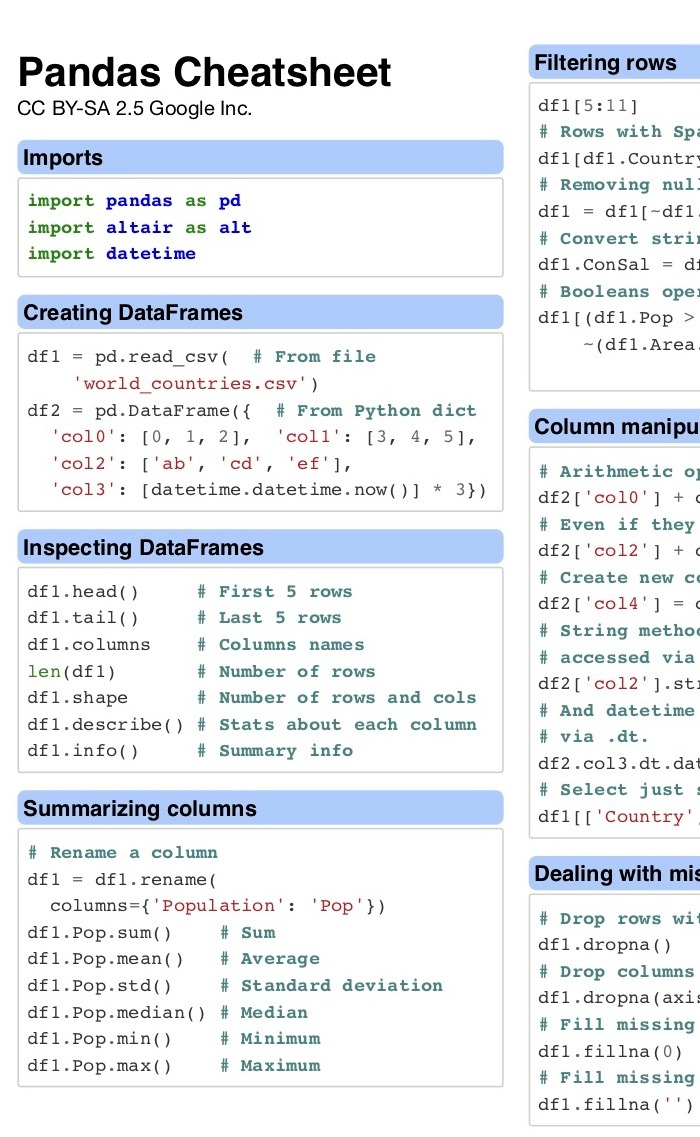Click the '# Create new co' comment
This screenshot has width=700, height=1137.
619,578
